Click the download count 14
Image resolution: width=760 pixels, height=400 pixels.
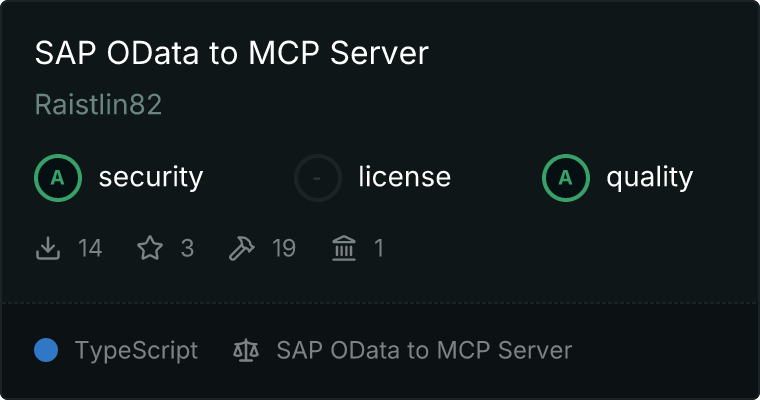[90, 248]
